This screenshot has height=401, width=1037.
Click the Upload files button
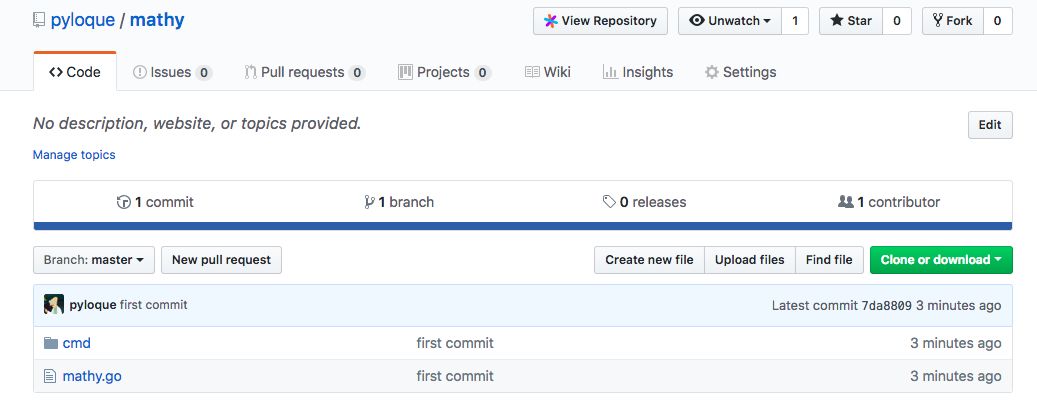click(x=750, y=260)
